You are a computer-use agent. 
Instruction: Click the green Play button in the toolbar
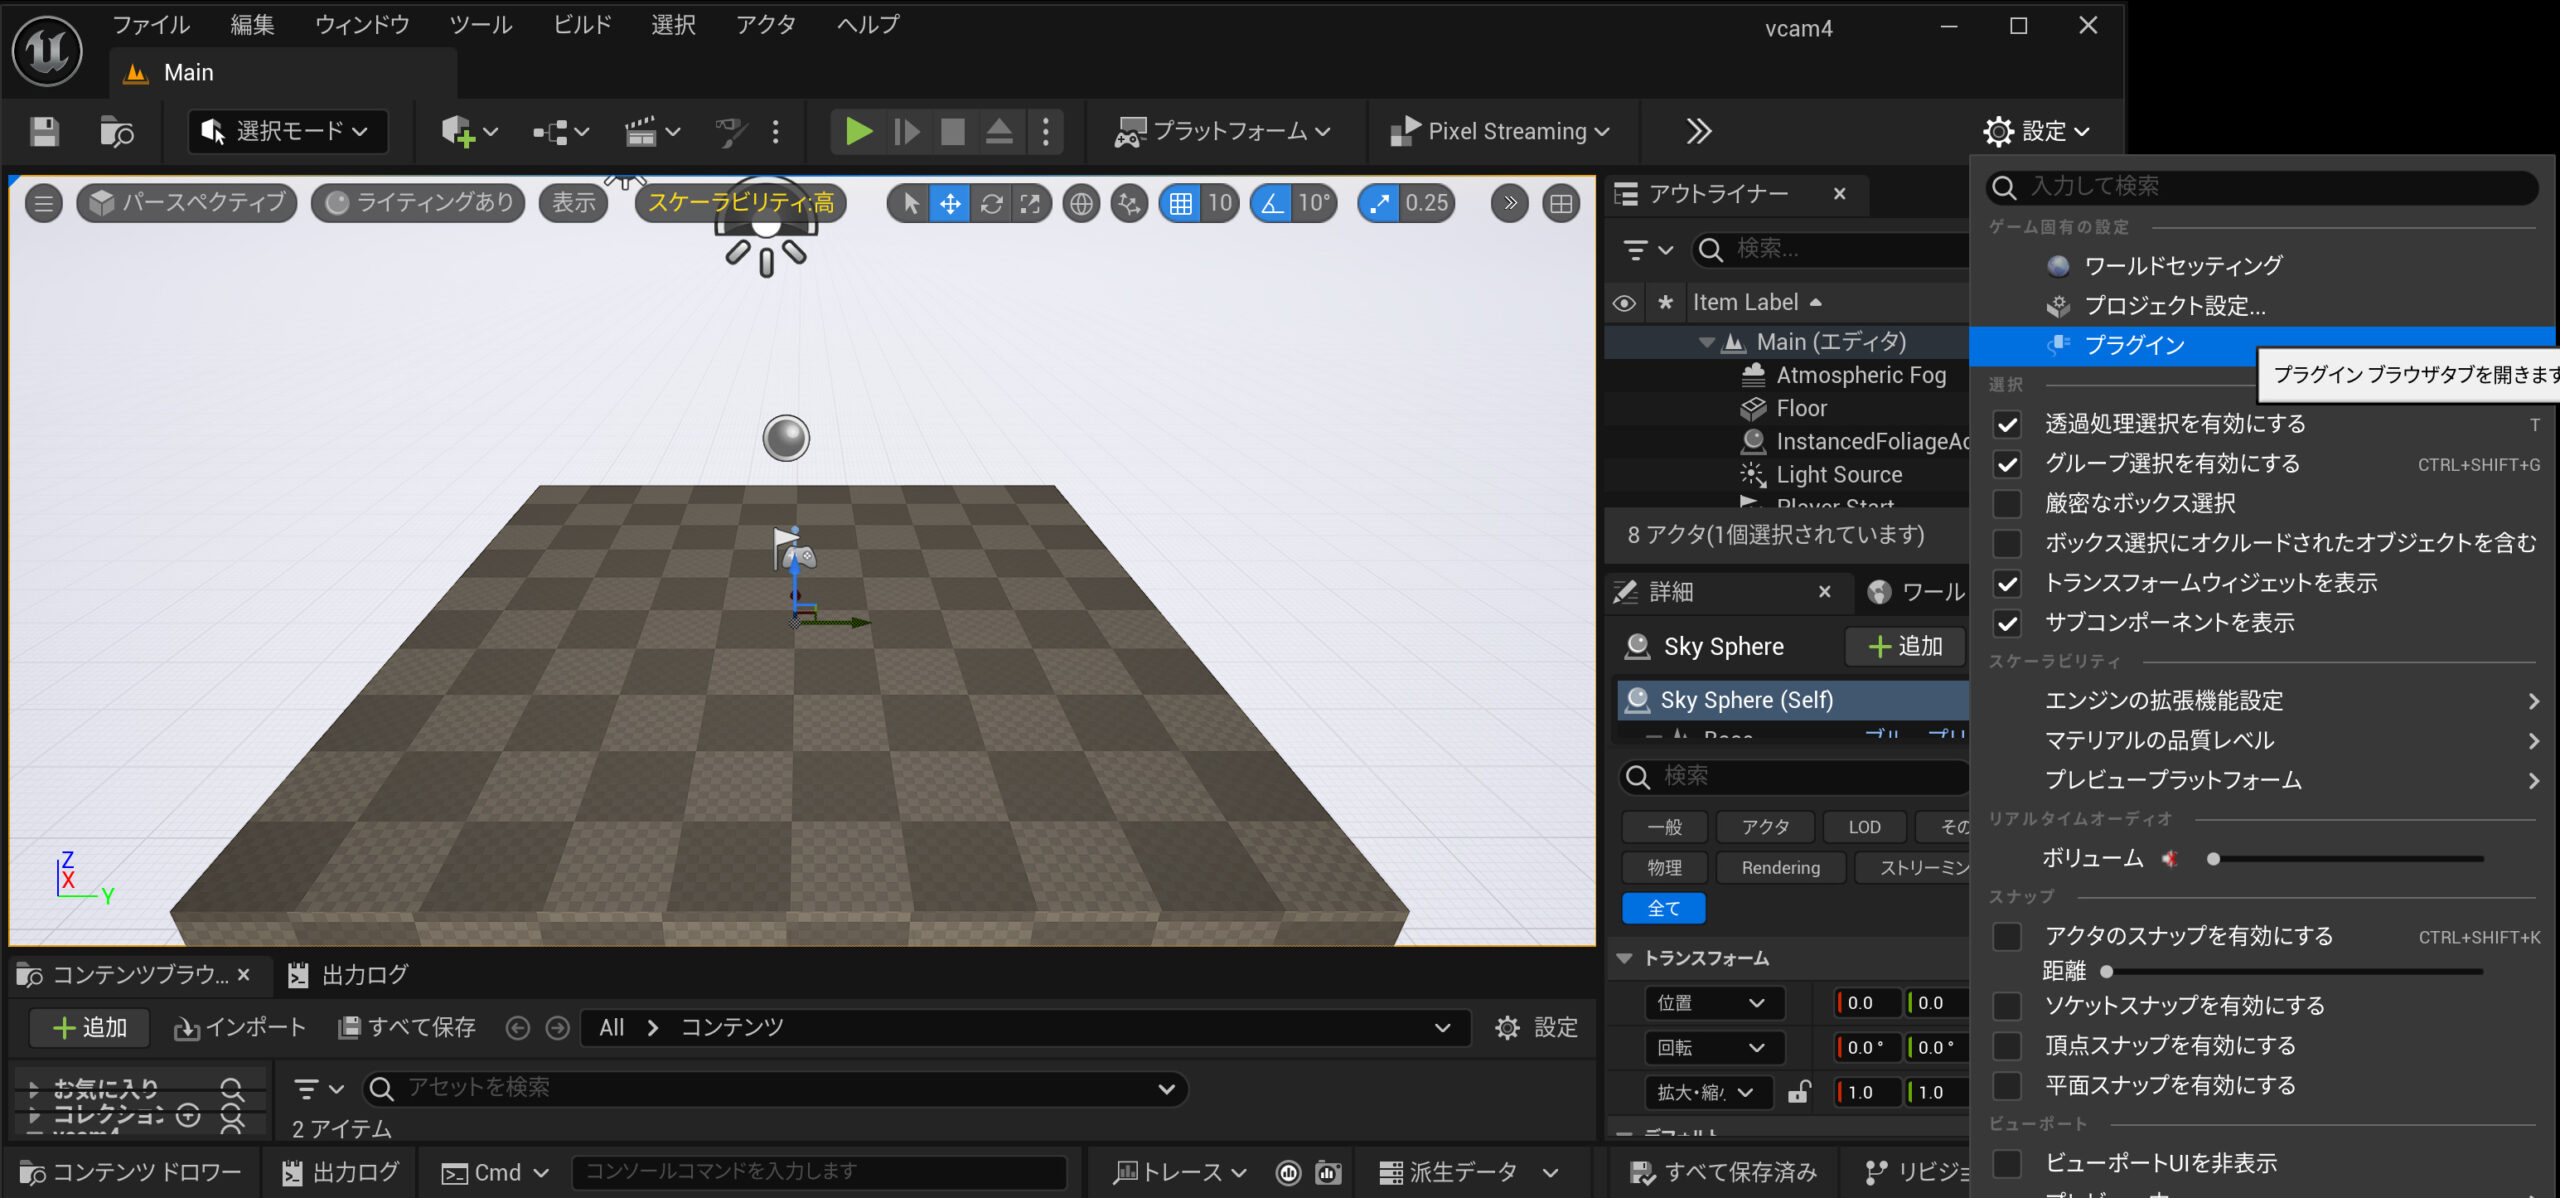pyautogui.click(x=857, y=131)
